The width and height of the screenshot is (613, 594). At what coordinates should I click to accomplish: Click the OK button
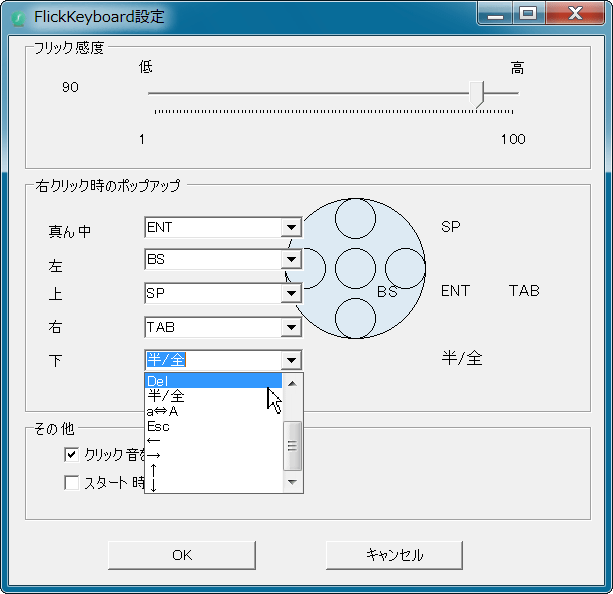click(x=182, y=555)
